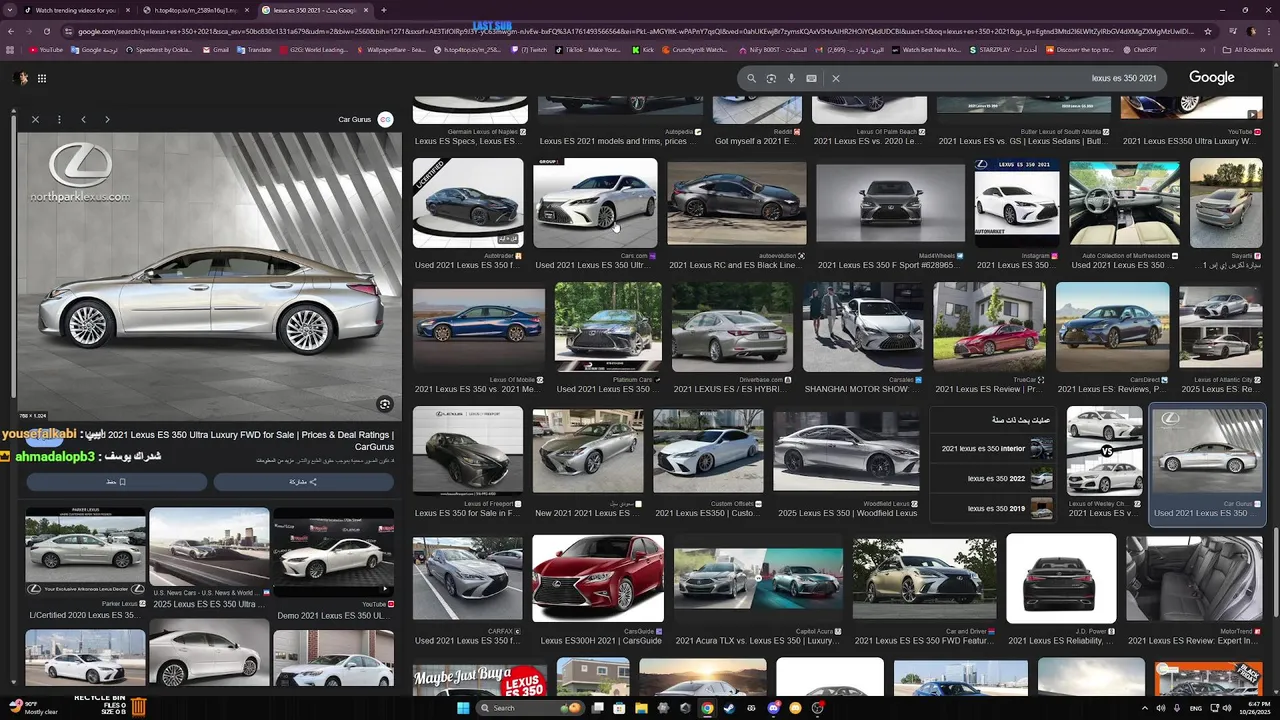1280x720 pixels.
Task: Bookmark this page with the star icon
Action: [1208, 31]
